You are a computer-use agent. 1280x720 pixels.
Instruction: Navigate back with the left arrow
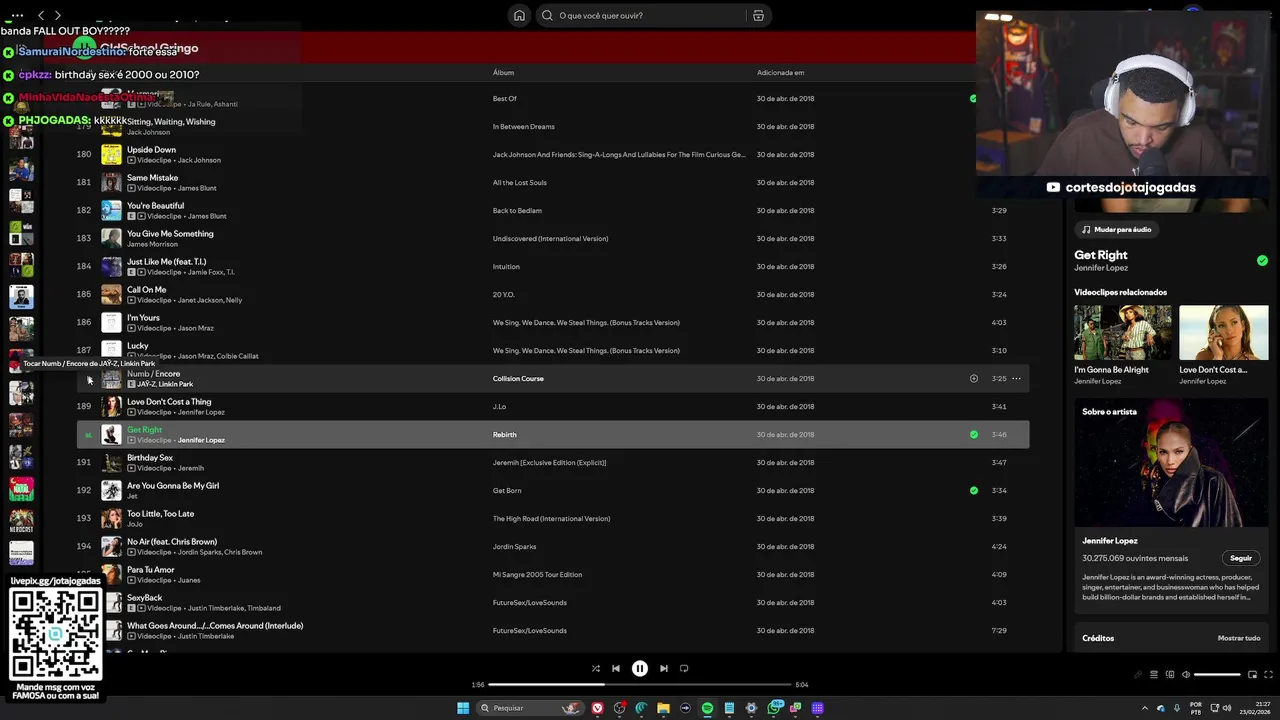point(41,15)
